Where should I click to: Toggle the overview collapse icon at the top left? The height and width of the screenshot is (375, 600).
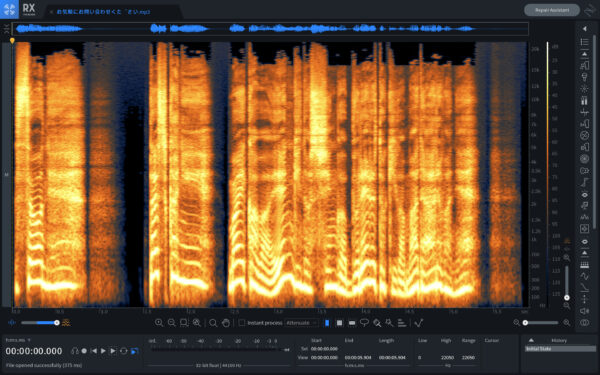point(7,29)
